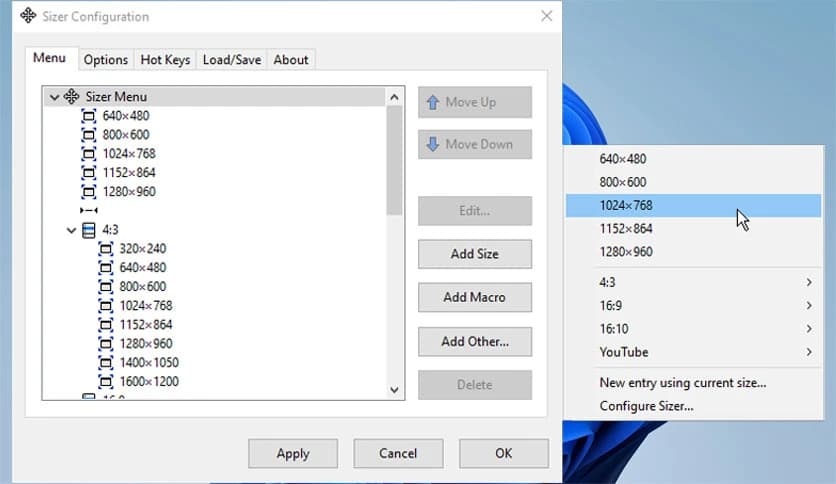Click the Edit button

(475, 211)
